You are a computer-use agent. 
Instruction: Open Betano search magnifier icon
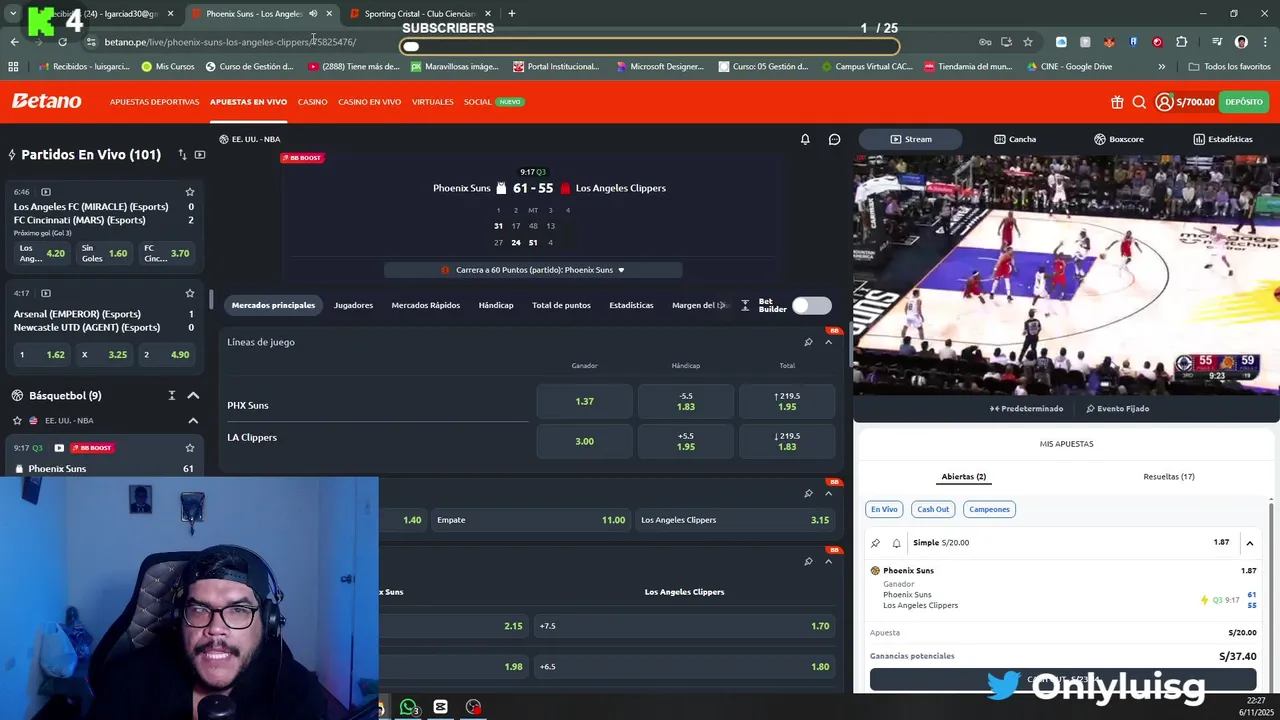pos(1139,102)
